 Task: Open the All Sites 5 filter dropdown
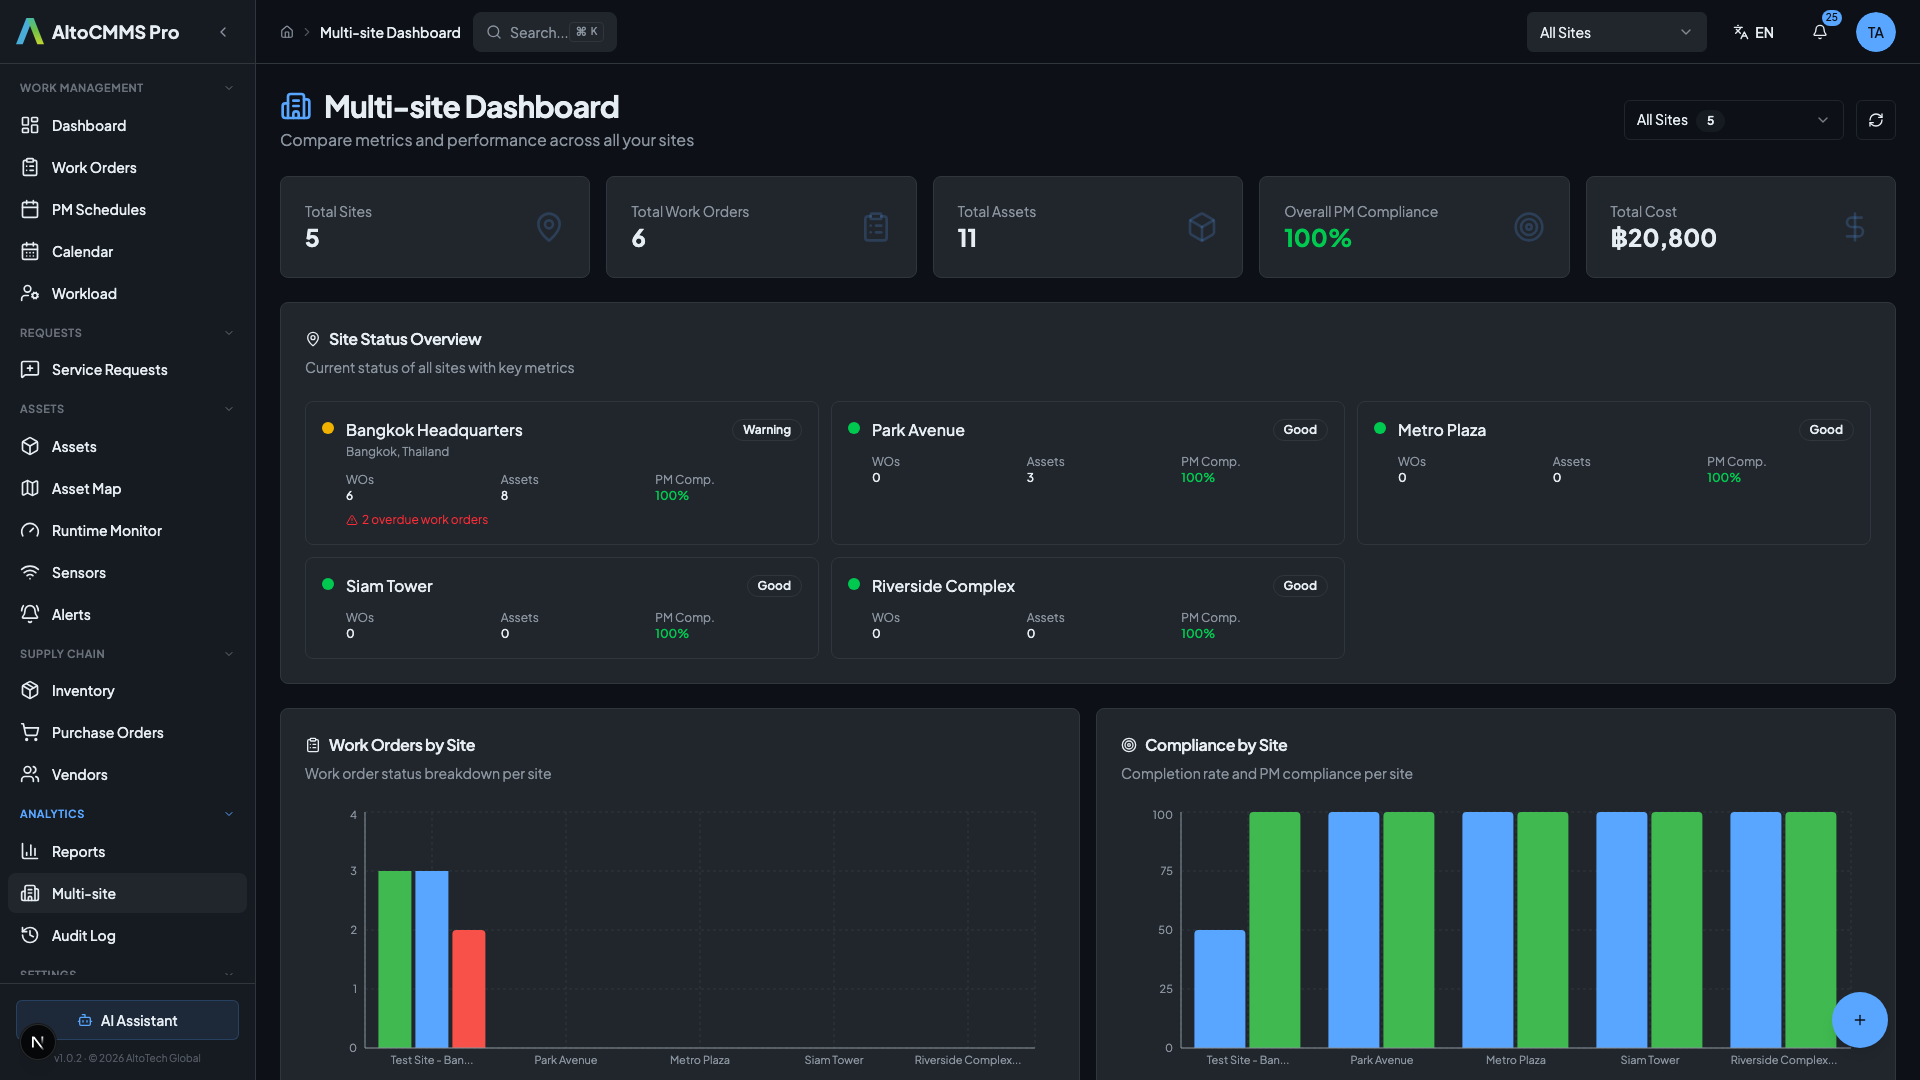pyautogui.click(x=1732, y=120)
